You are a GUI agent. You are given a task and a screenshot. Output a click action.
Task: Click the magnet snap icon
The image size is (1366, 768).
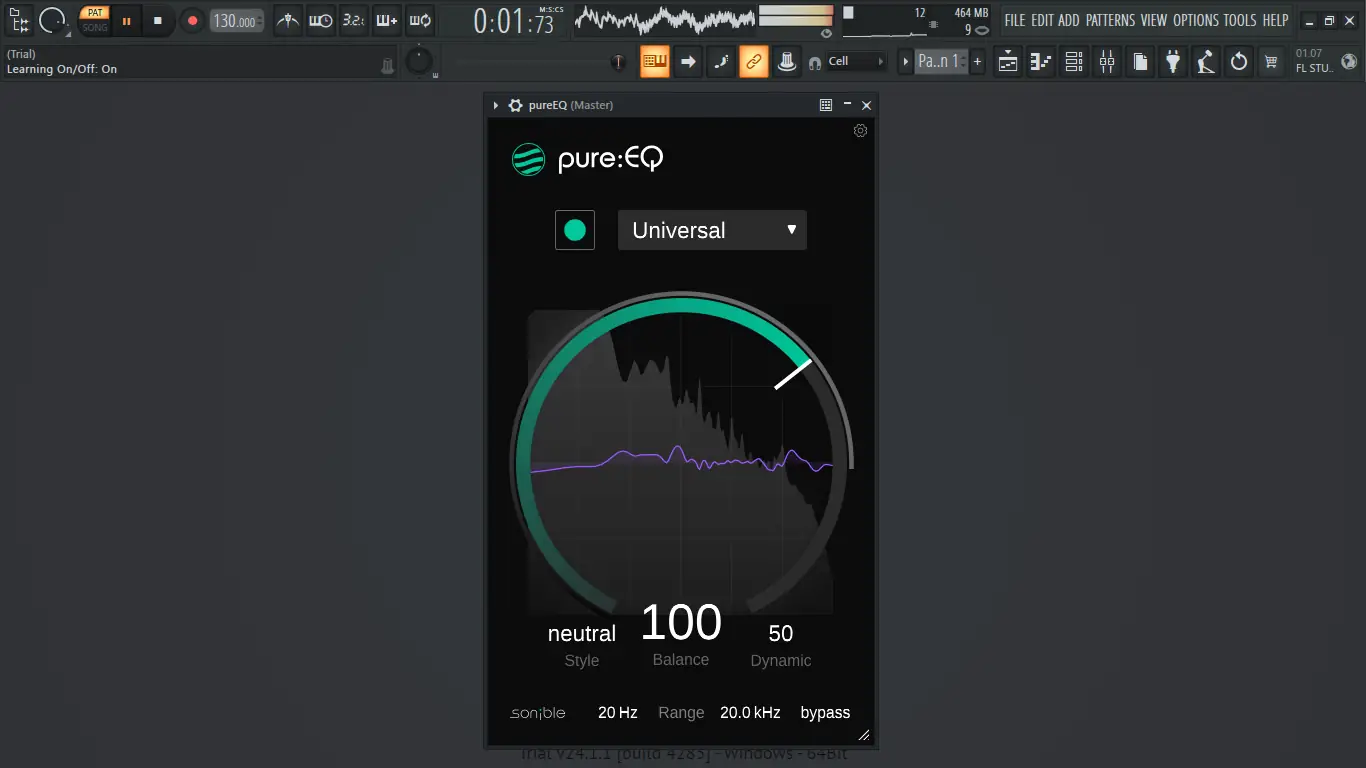815,62
